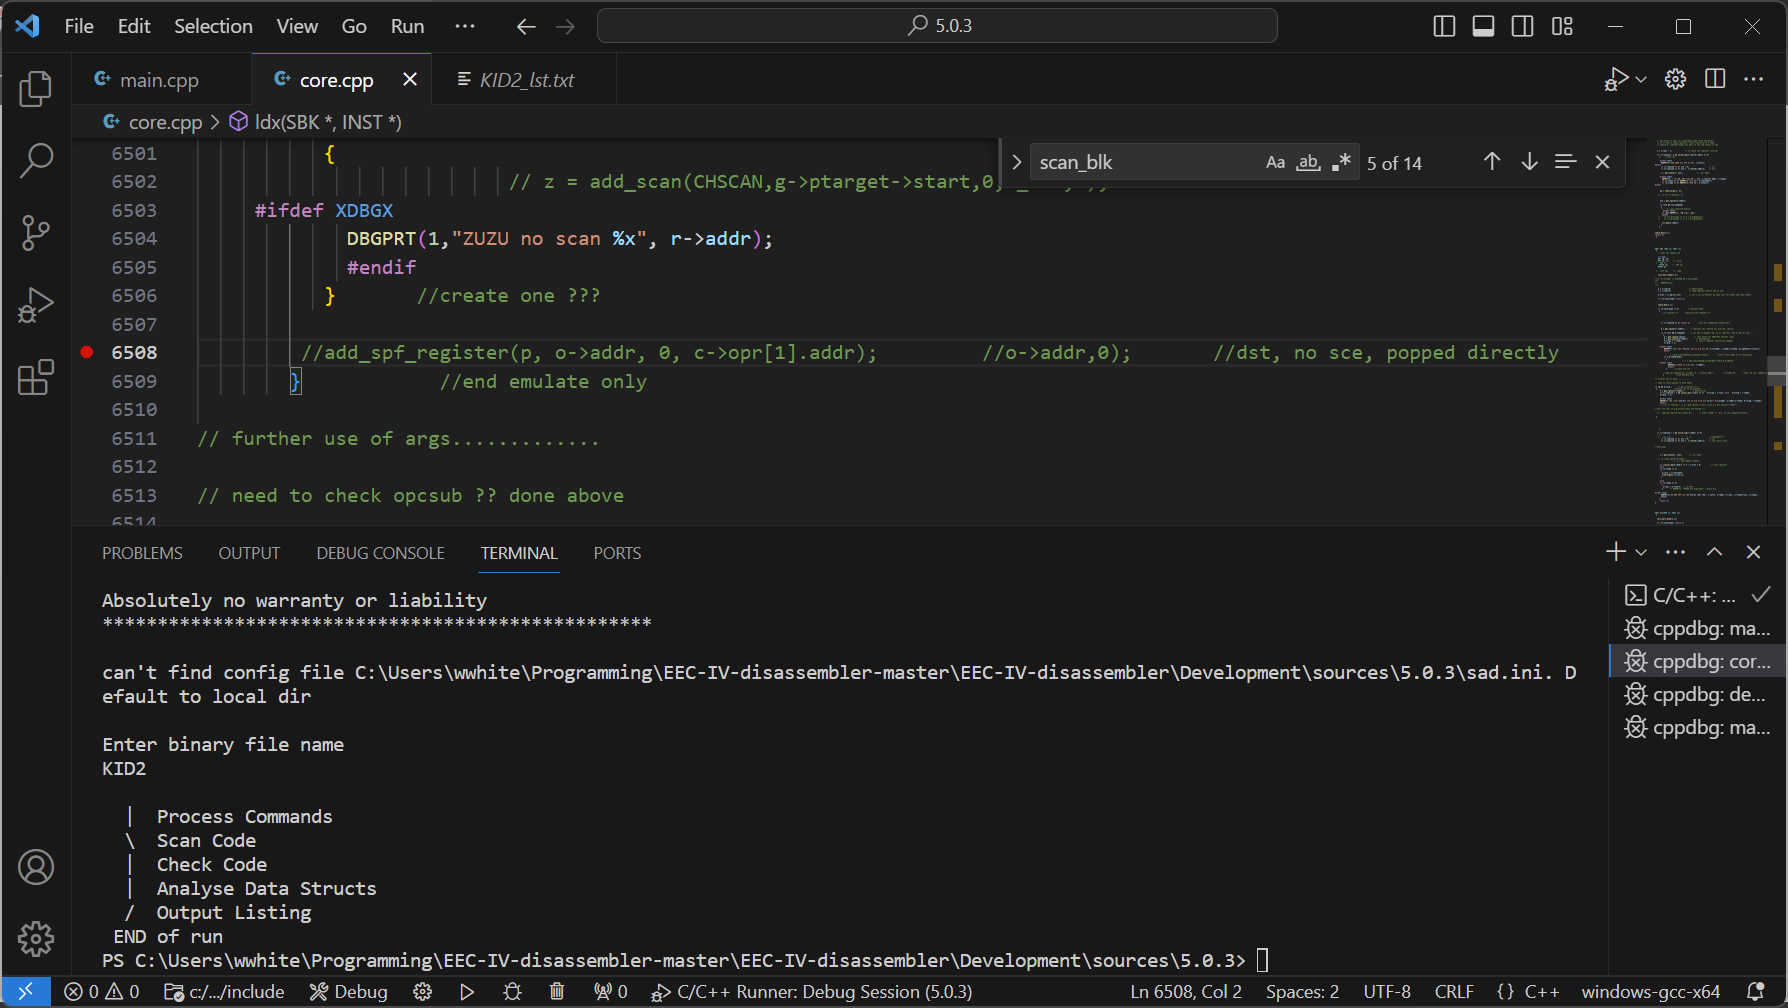Image resolution: width=1788 pixels, height=1008 pixels.
Task: Open the Run and Debug view
Action: tap(36, 305)
